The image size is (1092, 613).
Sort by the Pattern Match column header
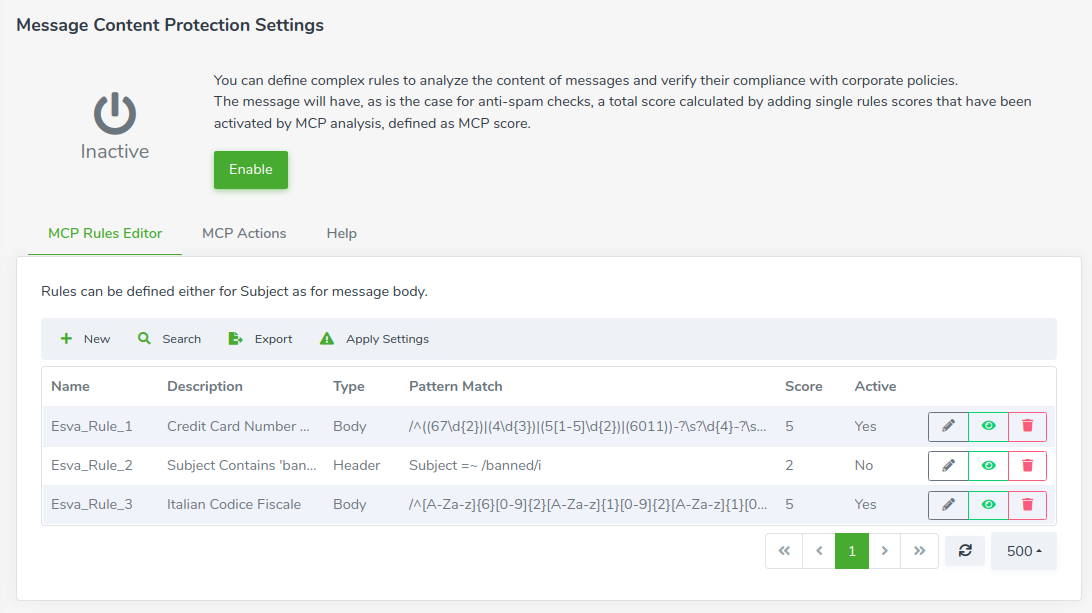(x=455, y=387)
